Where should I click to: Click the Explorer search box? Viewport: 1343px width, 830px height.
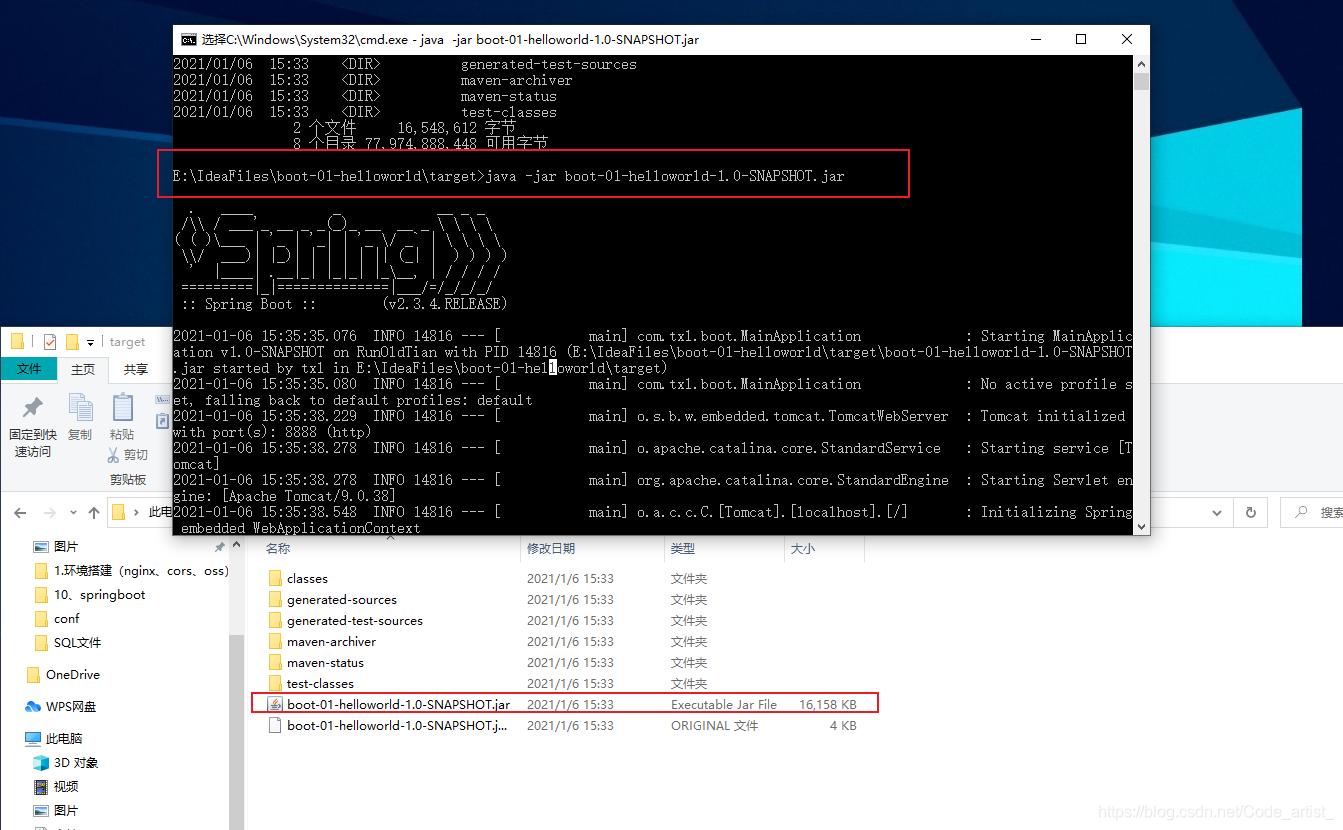click(x=1312, y=512)
